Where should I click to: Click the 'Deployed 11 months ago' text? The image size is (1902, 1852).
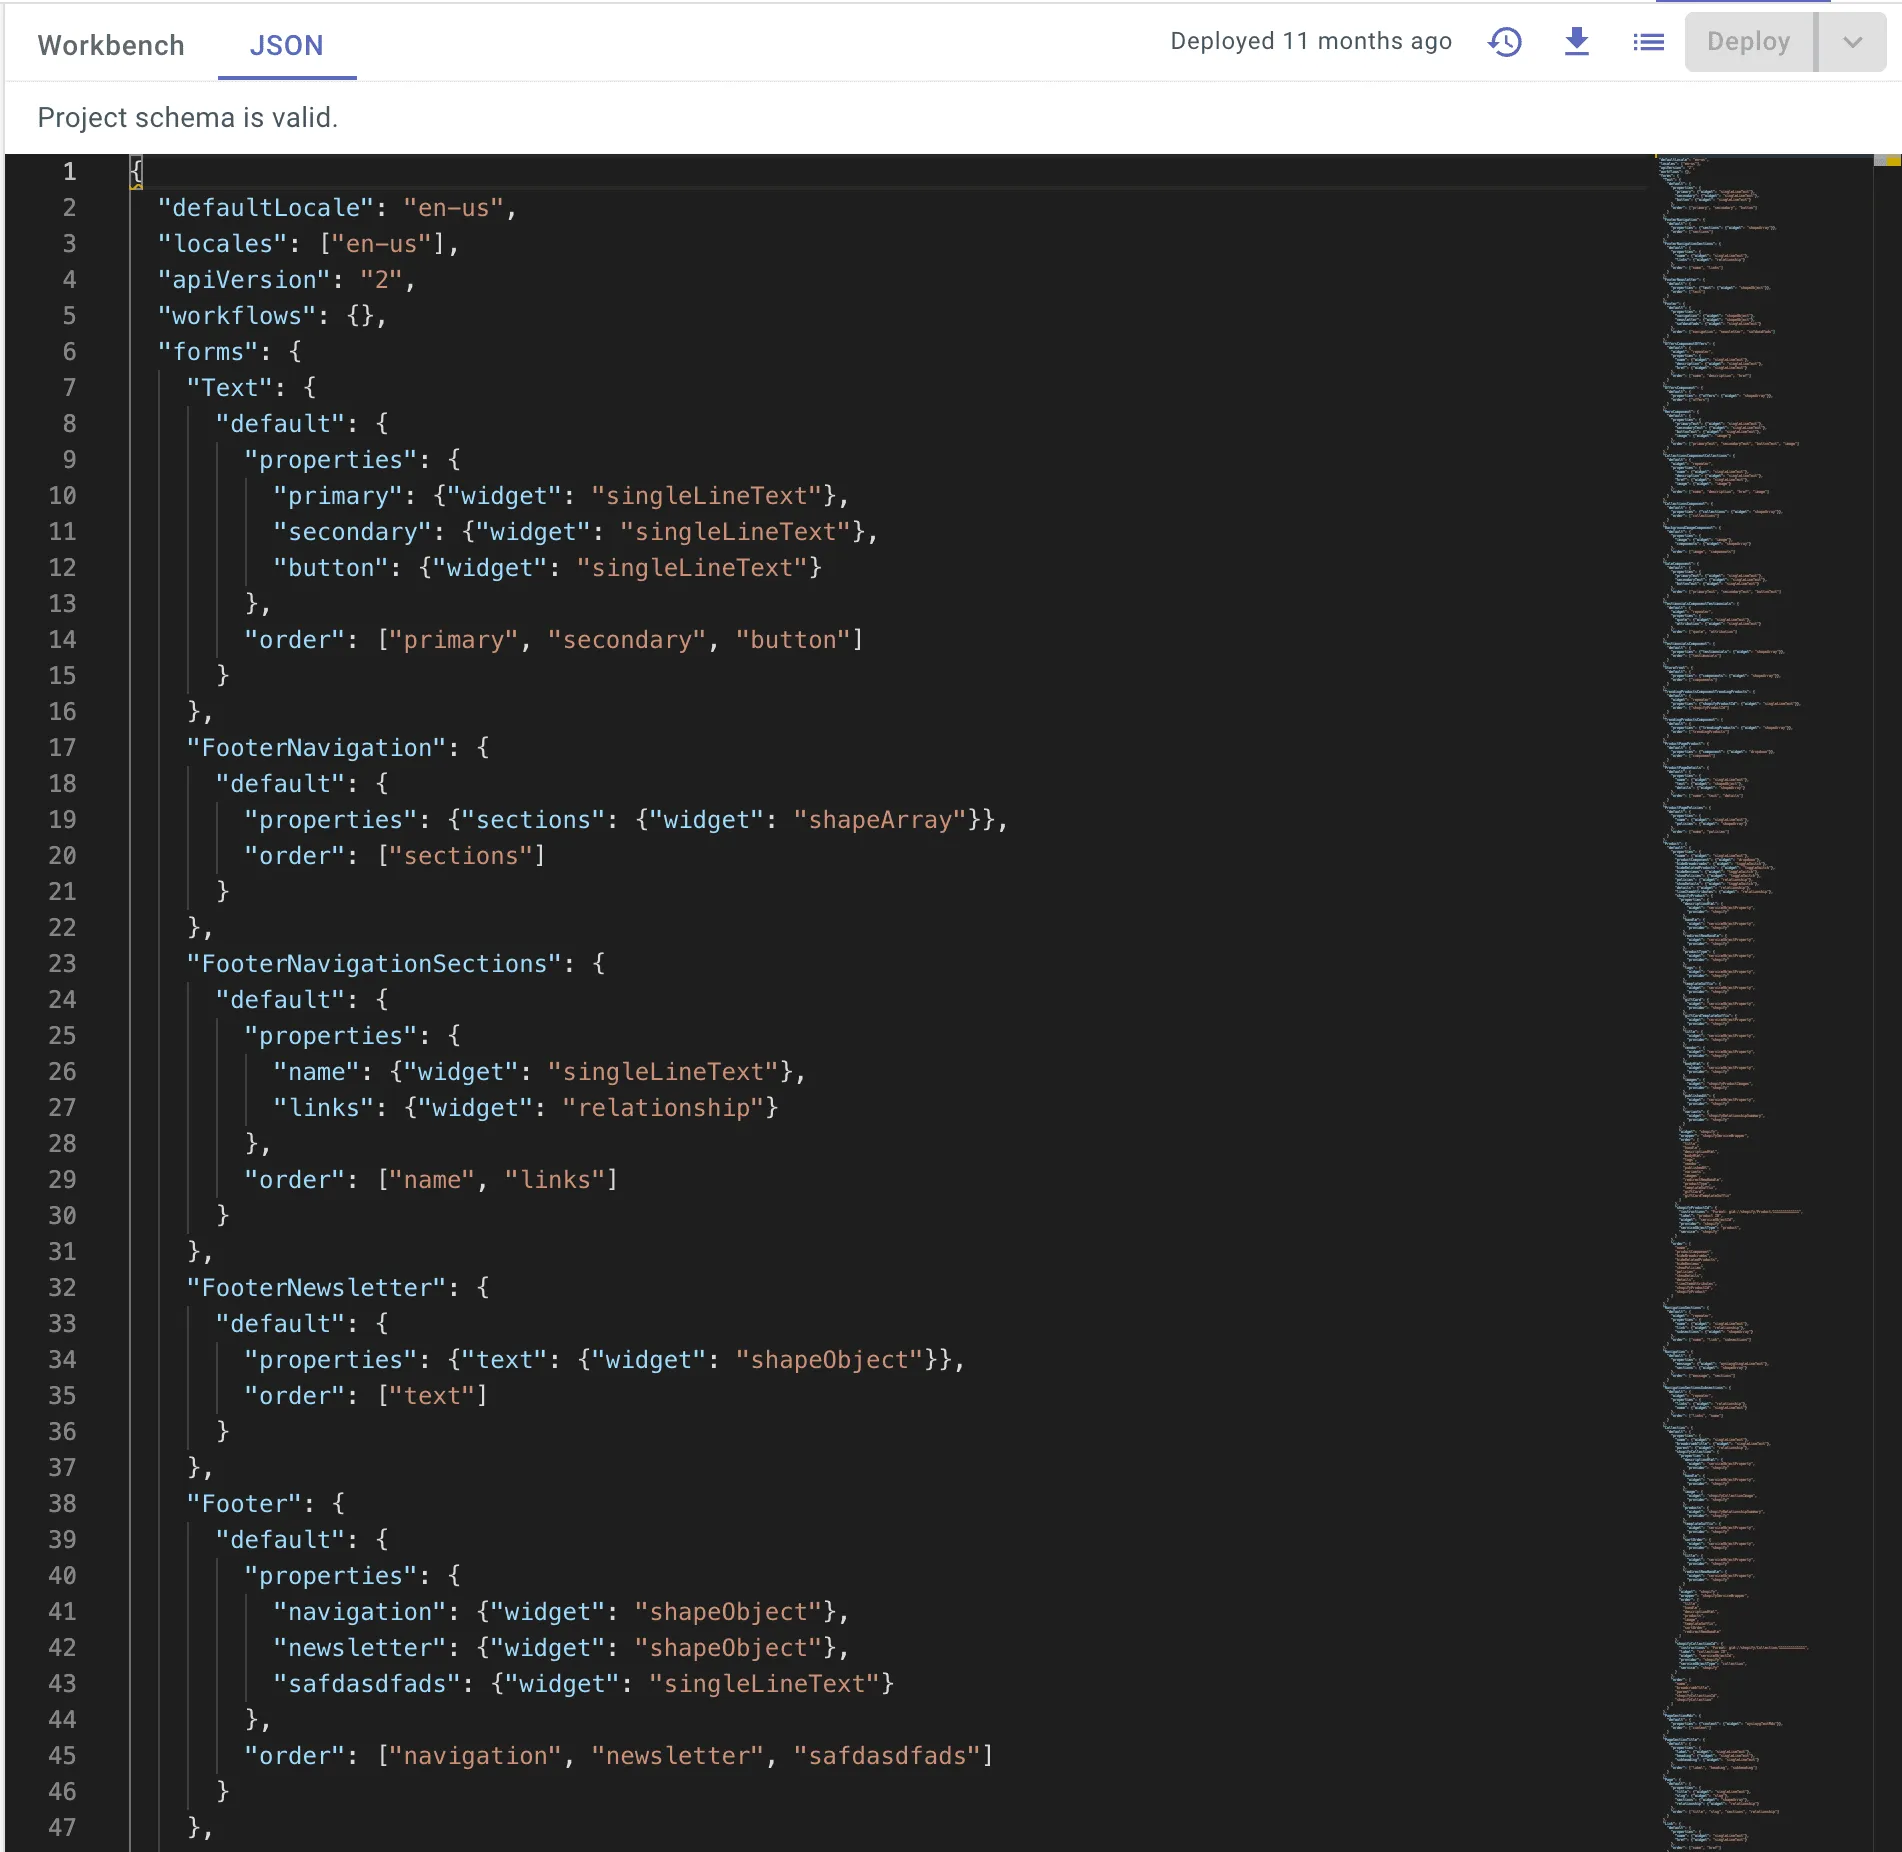pyautogui.click(x=1310, y=41)
